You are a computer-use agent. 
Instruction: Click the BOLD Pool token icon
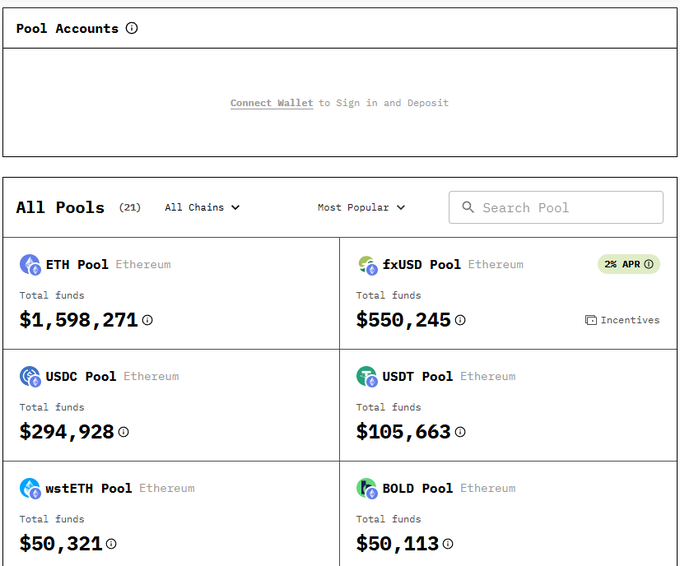(367, 489)
